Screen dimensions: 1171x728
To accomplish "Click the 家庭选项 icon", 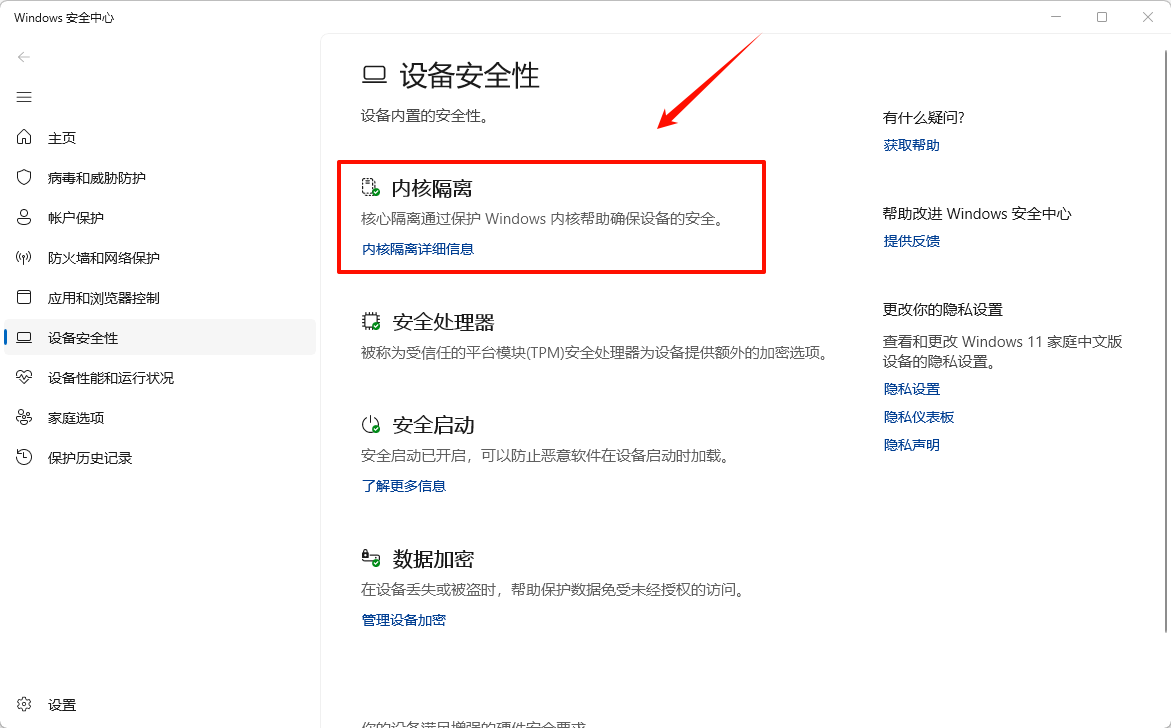I will tap(23, 417).
